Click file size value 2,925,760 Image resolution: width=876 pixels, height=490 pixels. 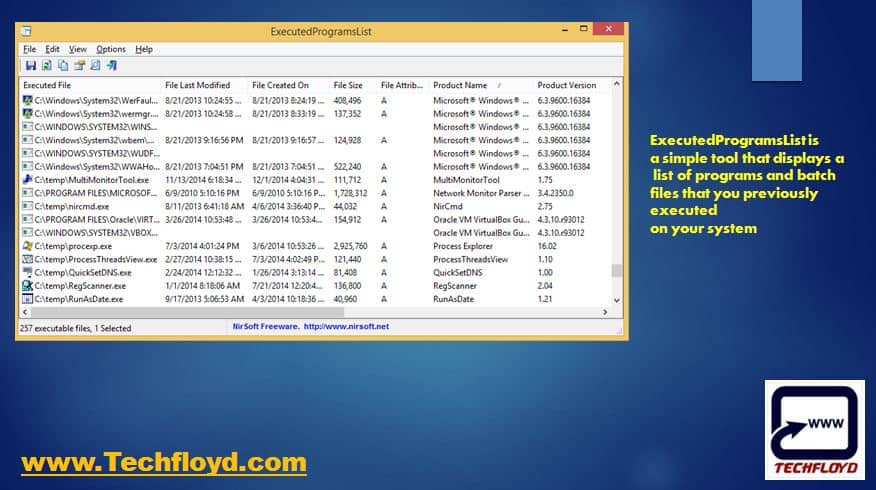click(x=350, y=246)
